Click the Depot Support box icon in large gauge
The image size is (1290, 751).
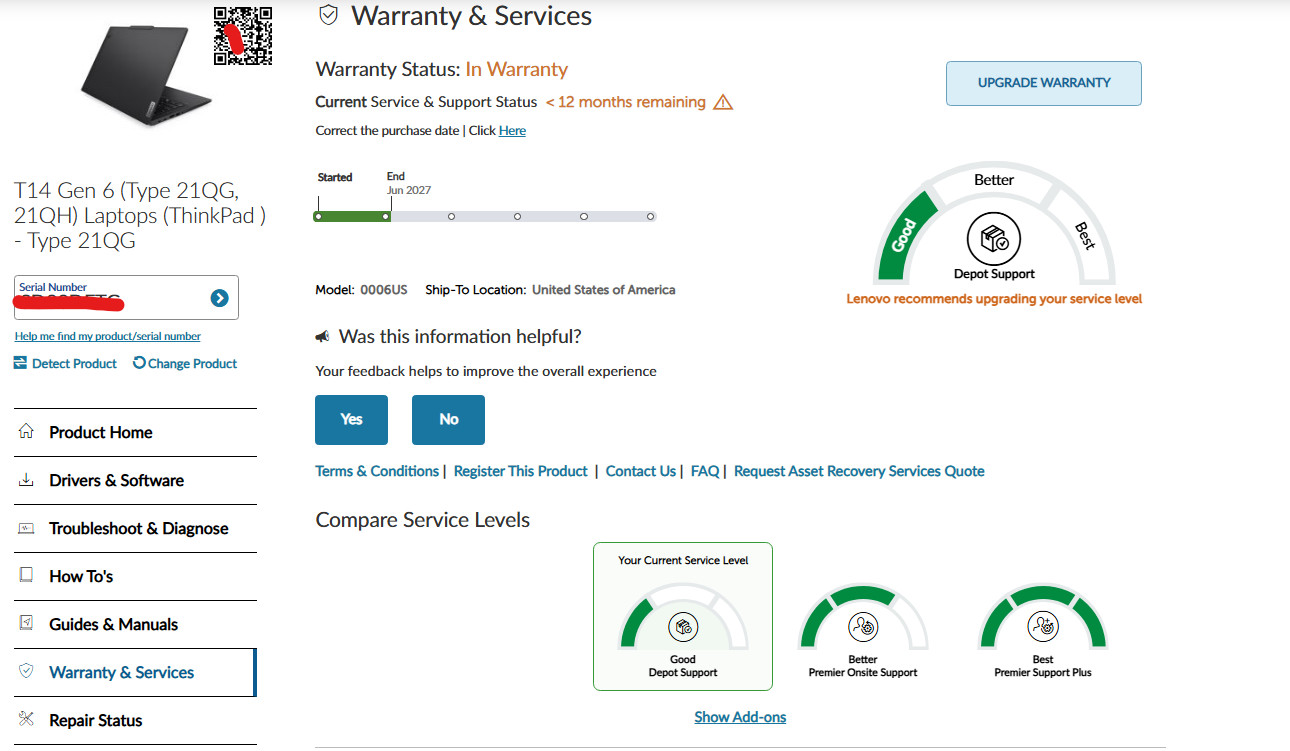994,239
